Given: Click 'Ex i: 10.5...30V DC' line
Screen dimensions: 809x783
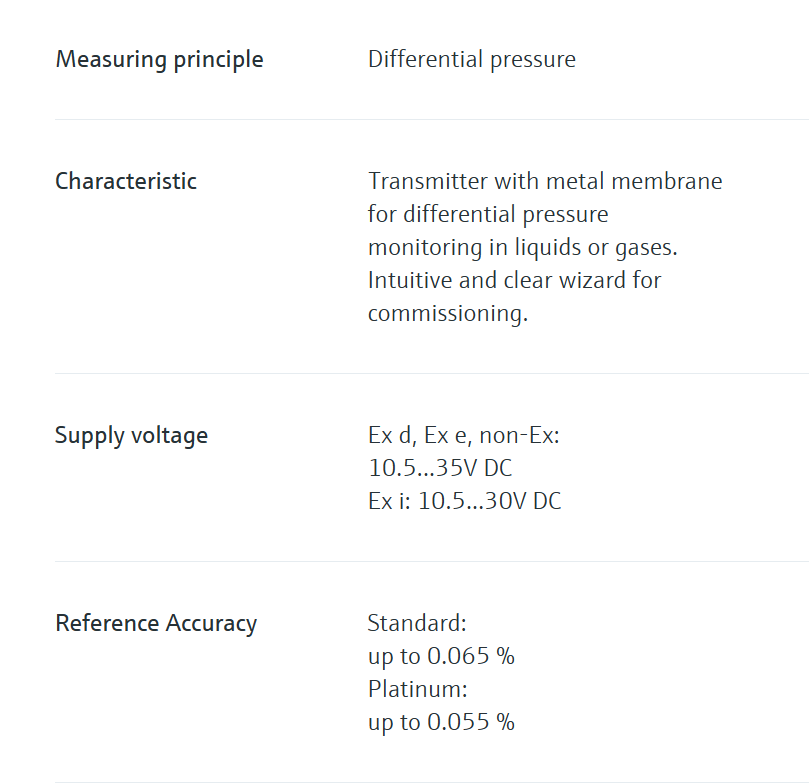Looking at the screenshot, I should pos(464,501).
